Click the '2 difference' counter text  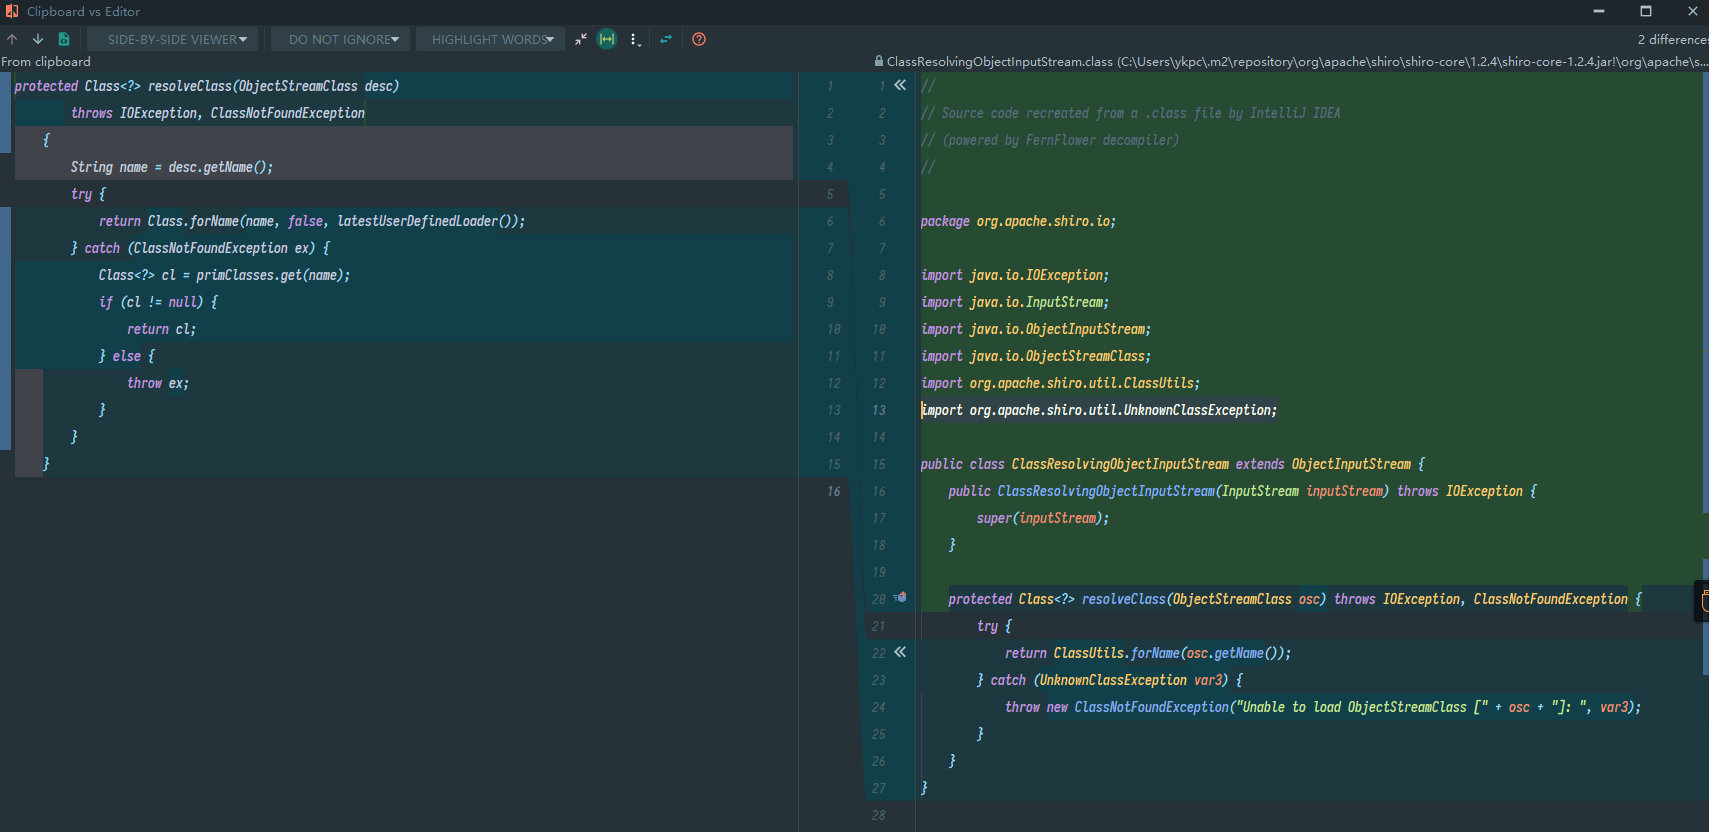1673,39
